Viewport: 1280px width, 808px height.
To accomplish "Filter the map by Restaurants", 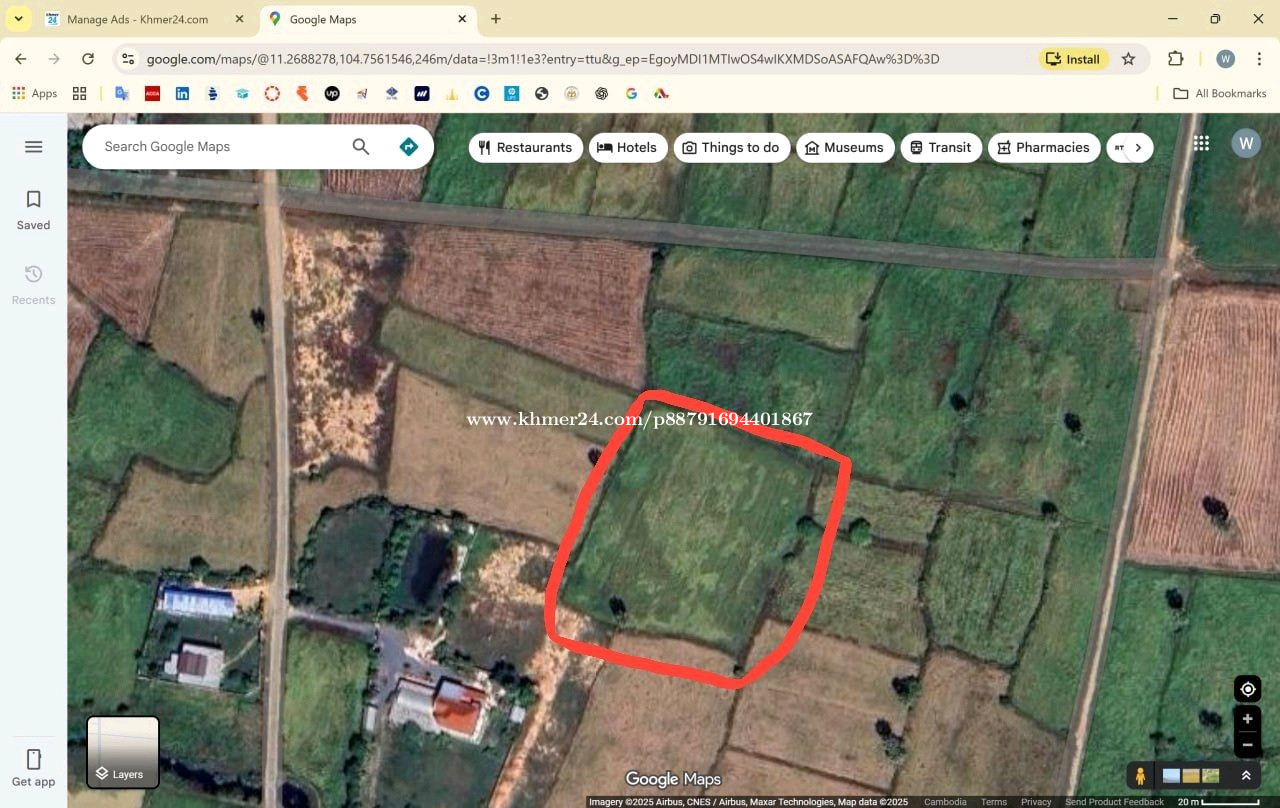I will click(x=525, y=147).
